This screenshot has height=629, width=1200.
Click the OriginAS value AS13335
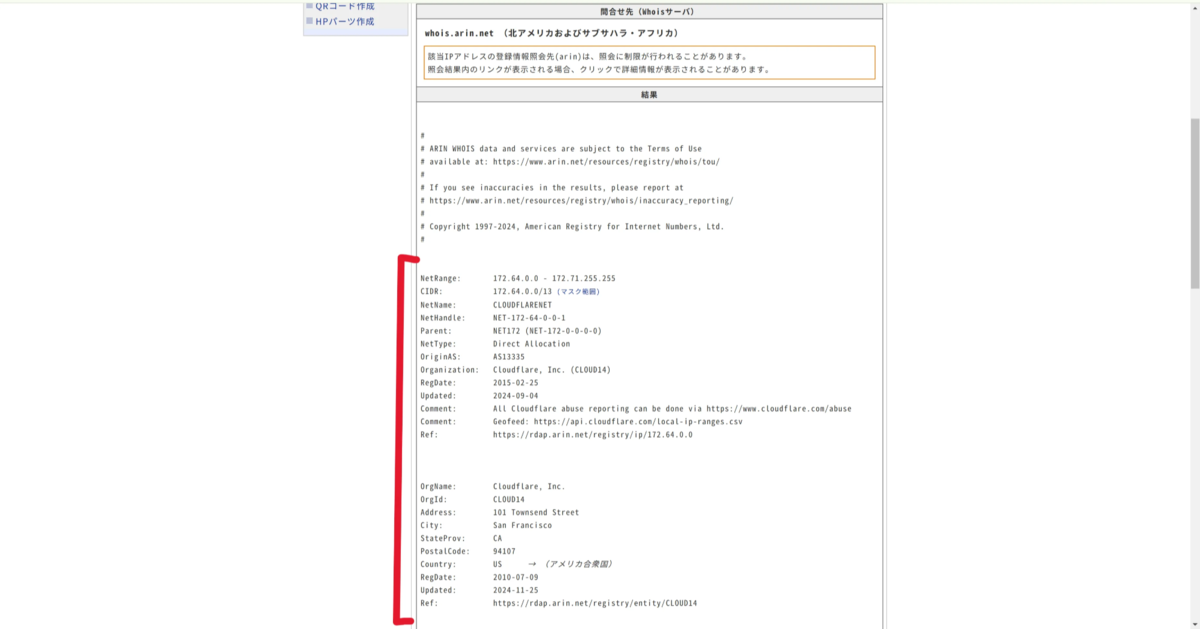click(x=509, y=356)
